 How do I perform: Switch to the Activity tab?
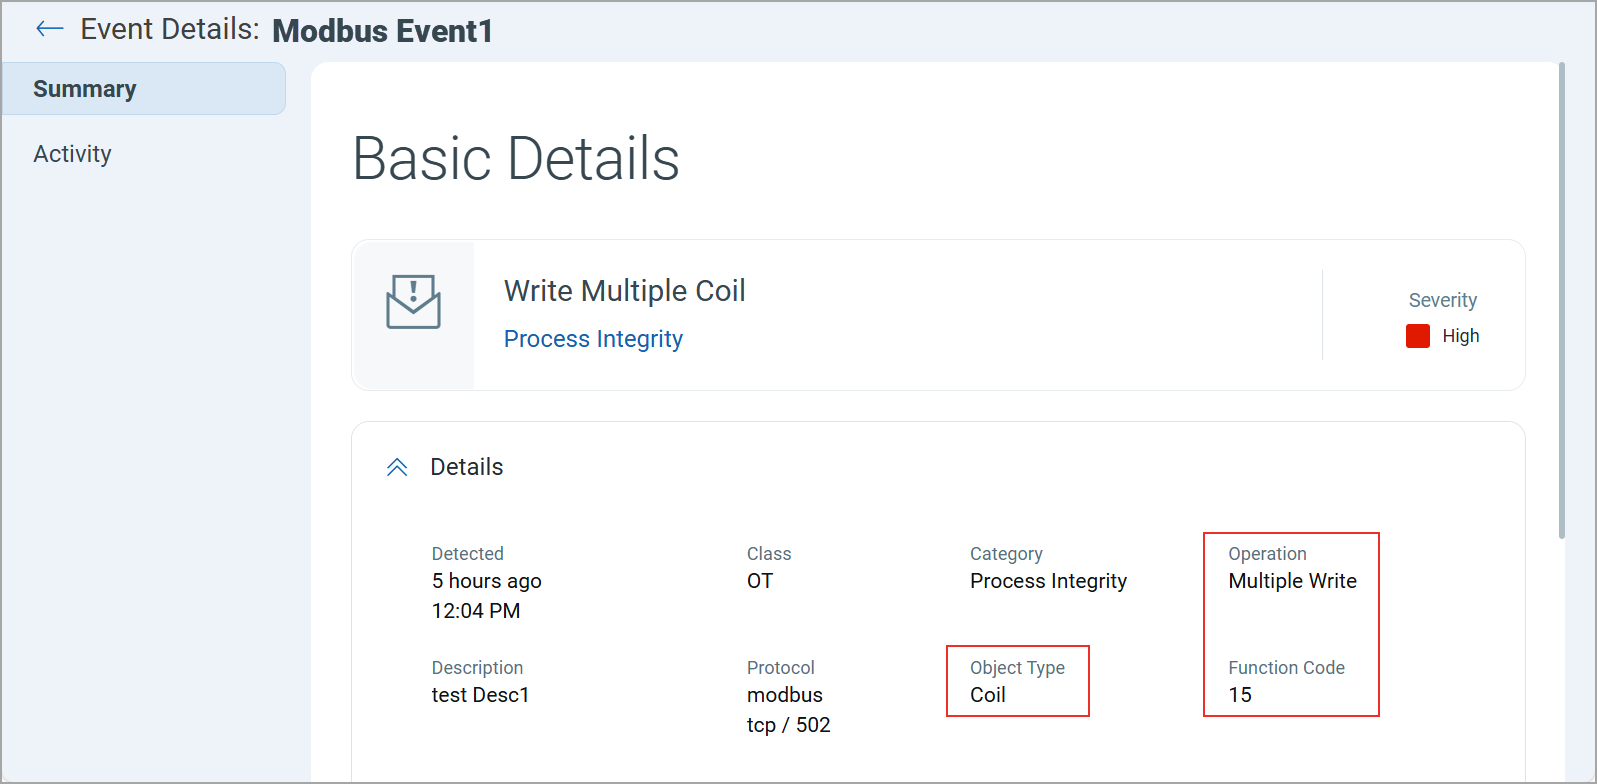[72, 154]
